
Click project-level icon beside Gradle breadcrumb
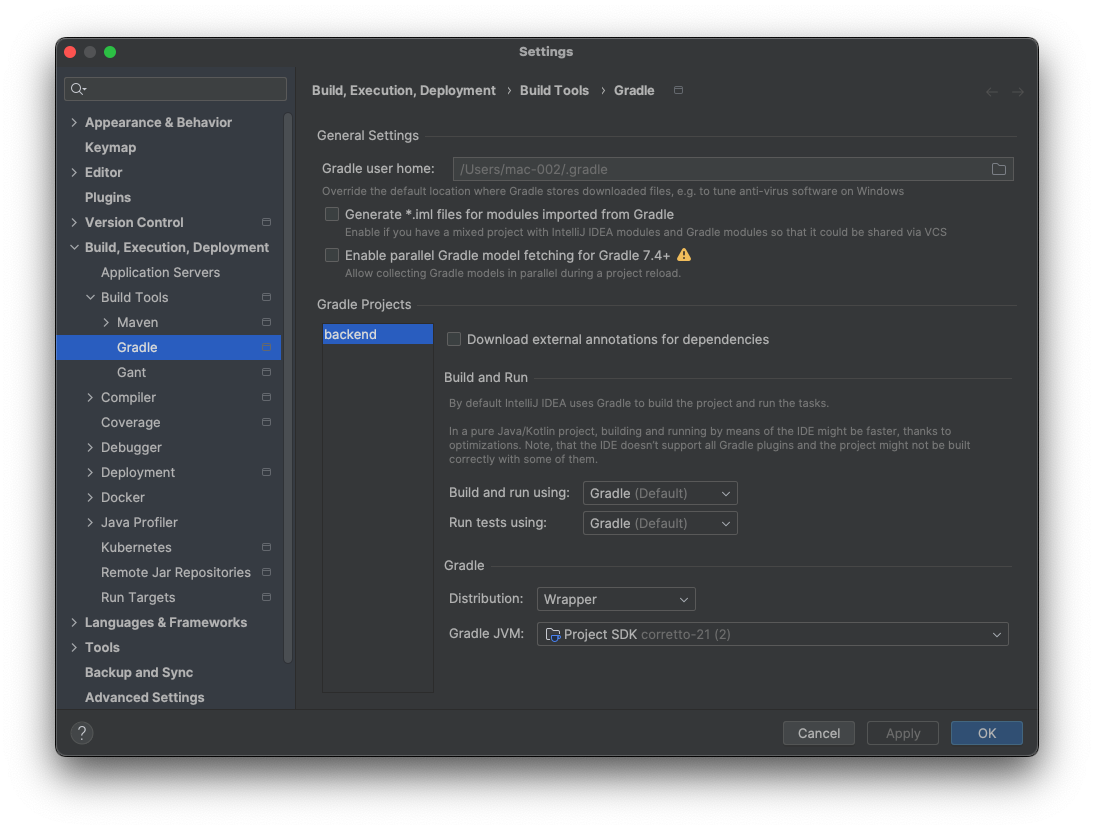coord(678,90)
